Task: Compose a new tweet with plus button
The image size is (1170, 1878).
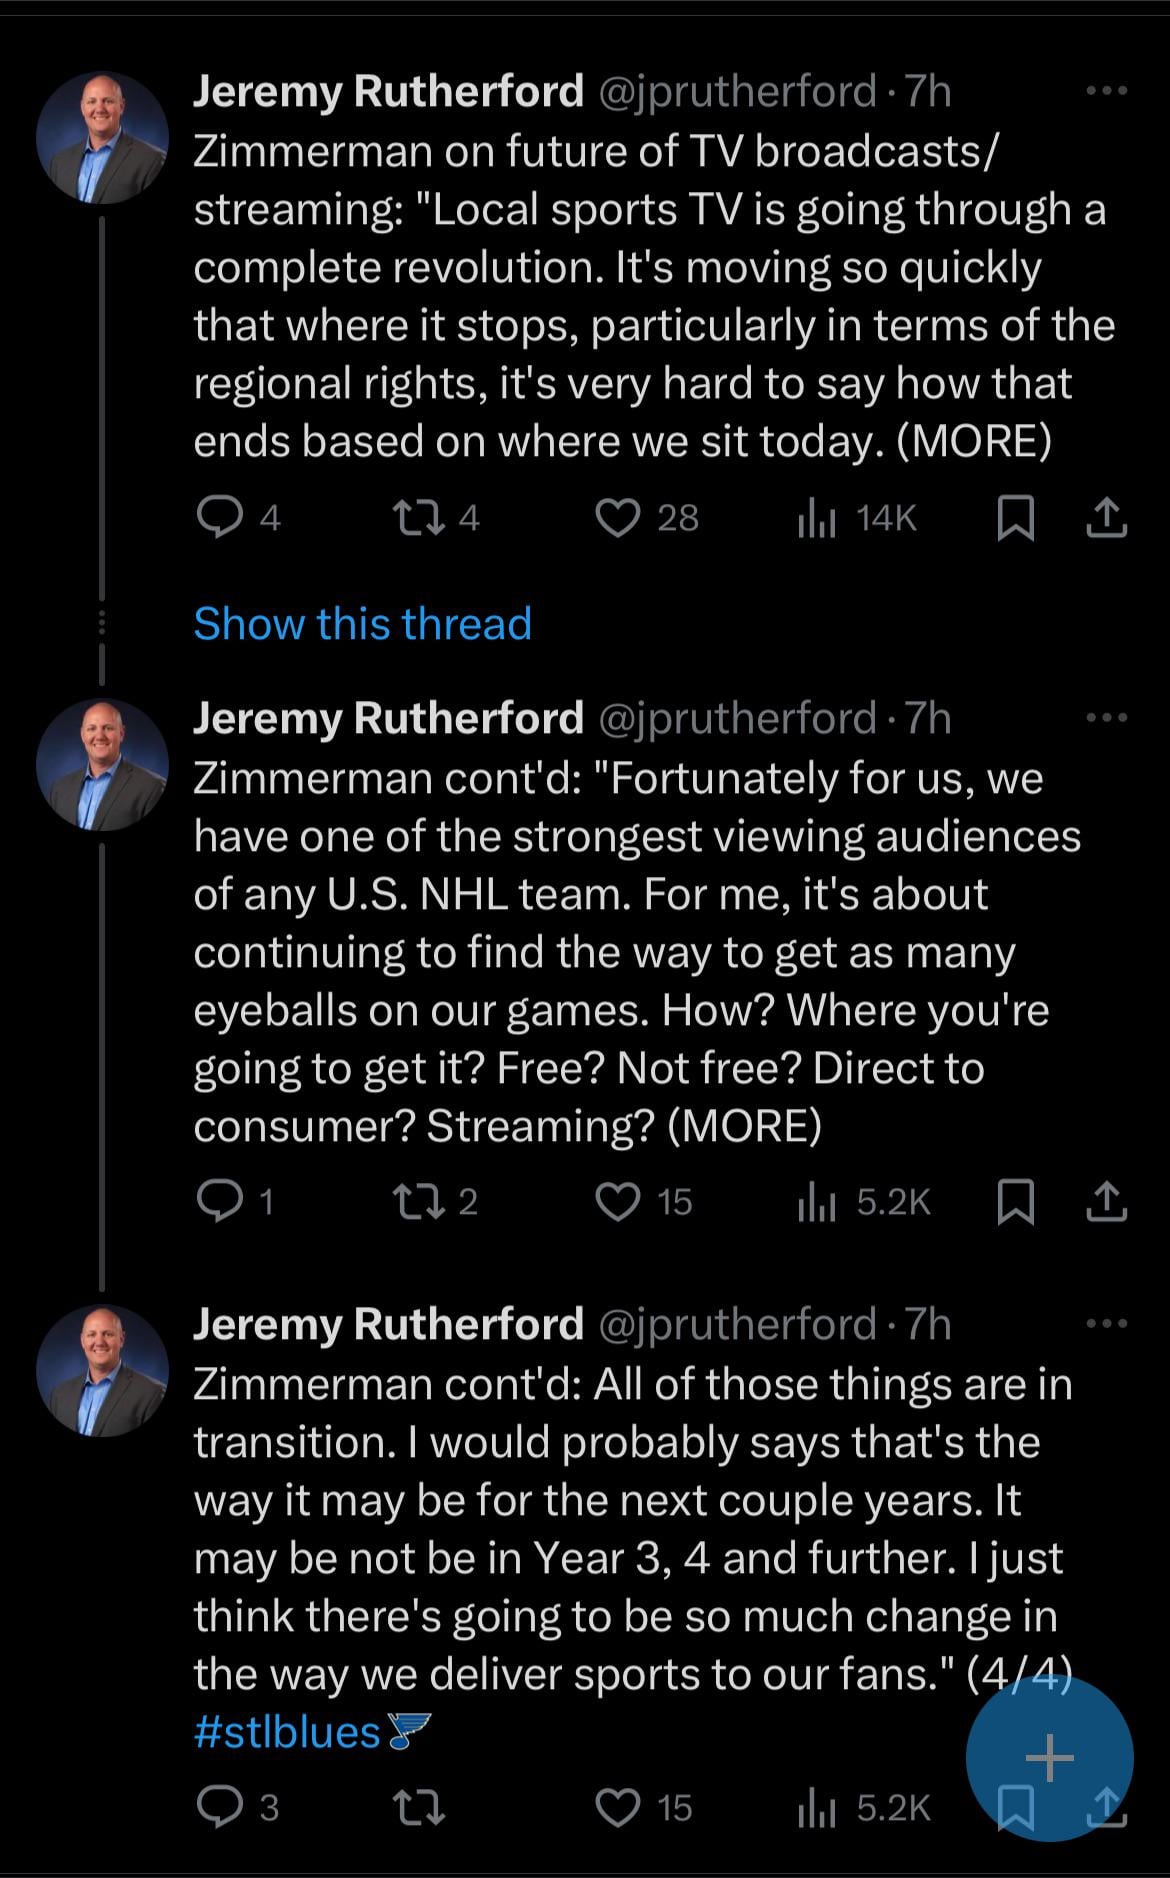Action: (1049, 1757)
